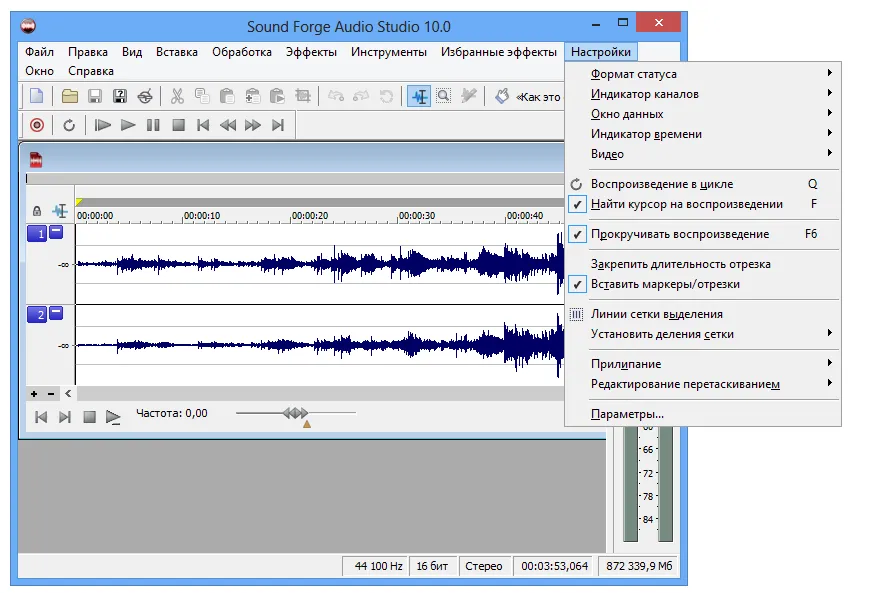Uncheck Прокручивать воспроизведение

click(x=702, y=234)
